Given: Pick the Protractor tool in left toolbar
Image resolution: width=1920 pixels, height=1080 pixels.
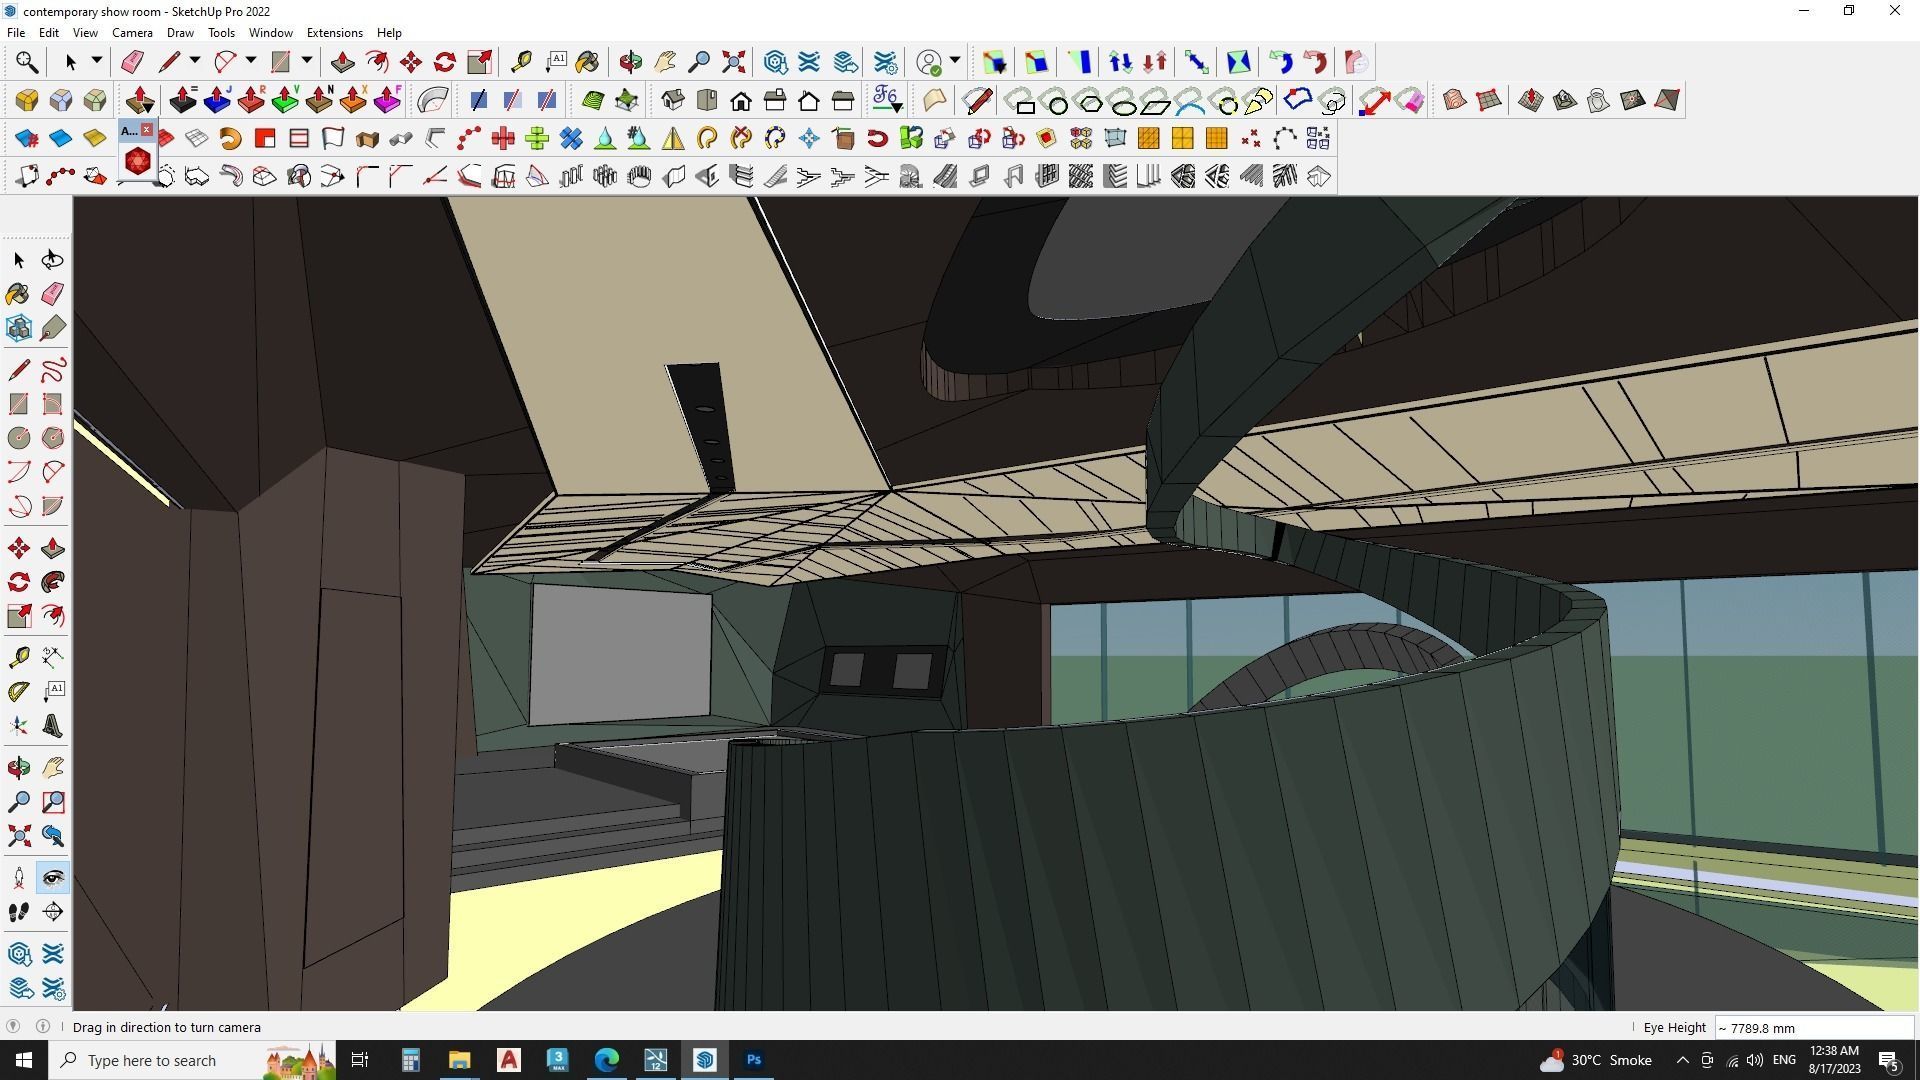Looking at the screenshot, I should coord(18,691).
